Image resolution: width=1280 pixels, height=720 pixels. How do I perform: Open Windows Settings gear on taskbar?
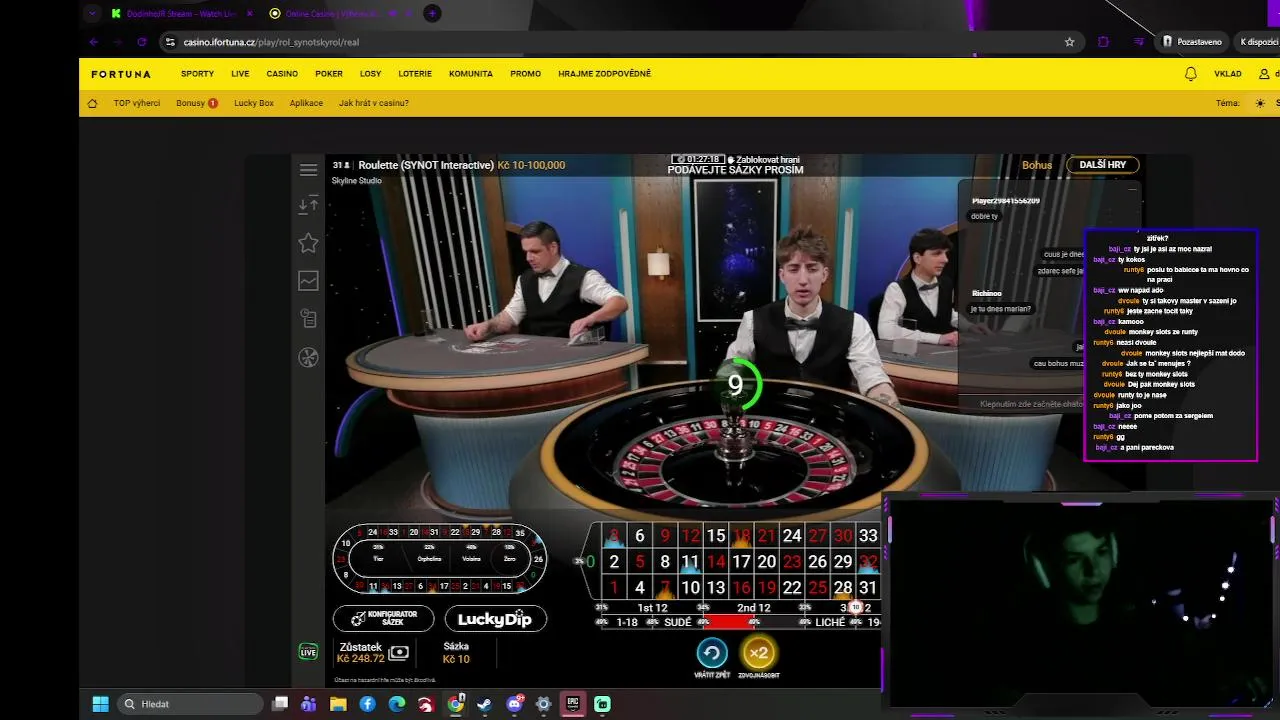tap(544, 704)
